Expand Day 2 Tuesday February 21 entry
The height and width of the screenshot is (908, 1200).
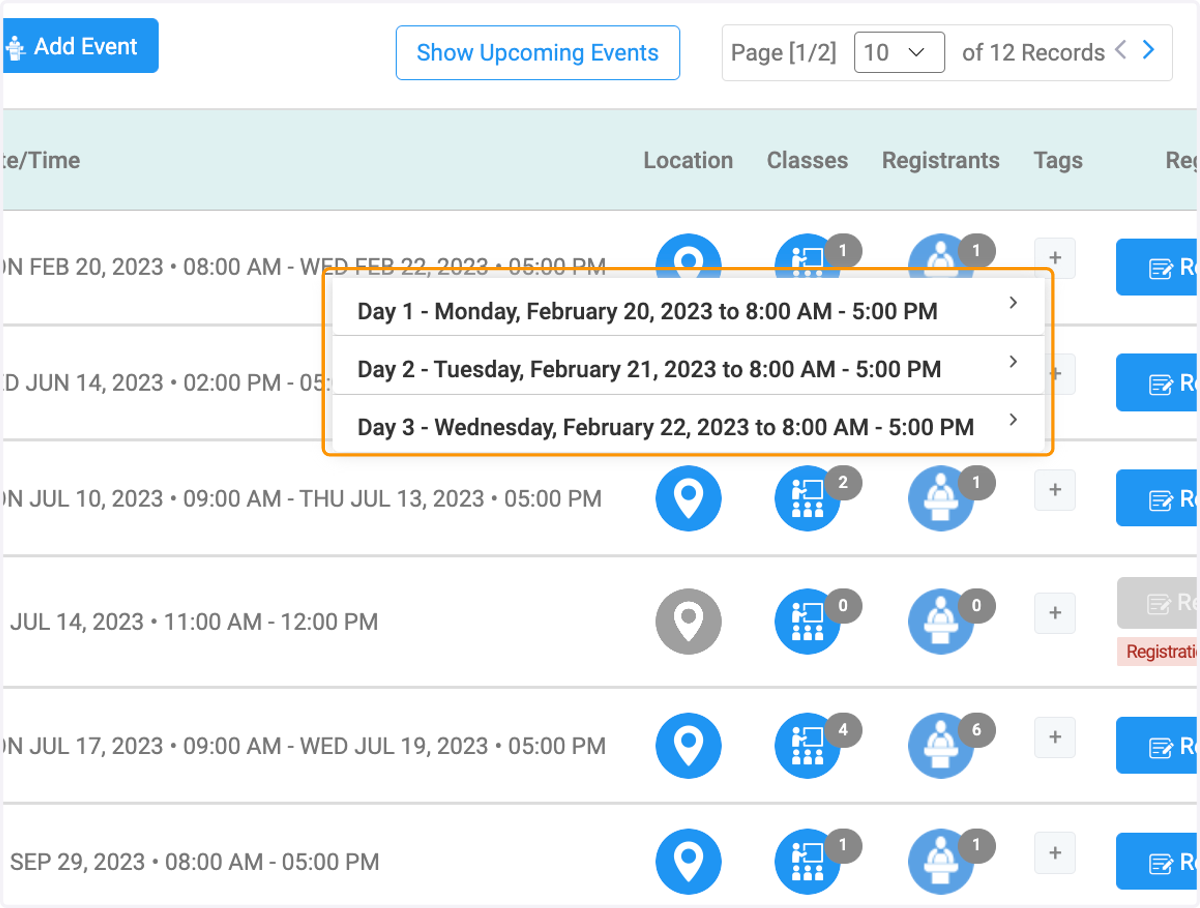pos(689,365)
